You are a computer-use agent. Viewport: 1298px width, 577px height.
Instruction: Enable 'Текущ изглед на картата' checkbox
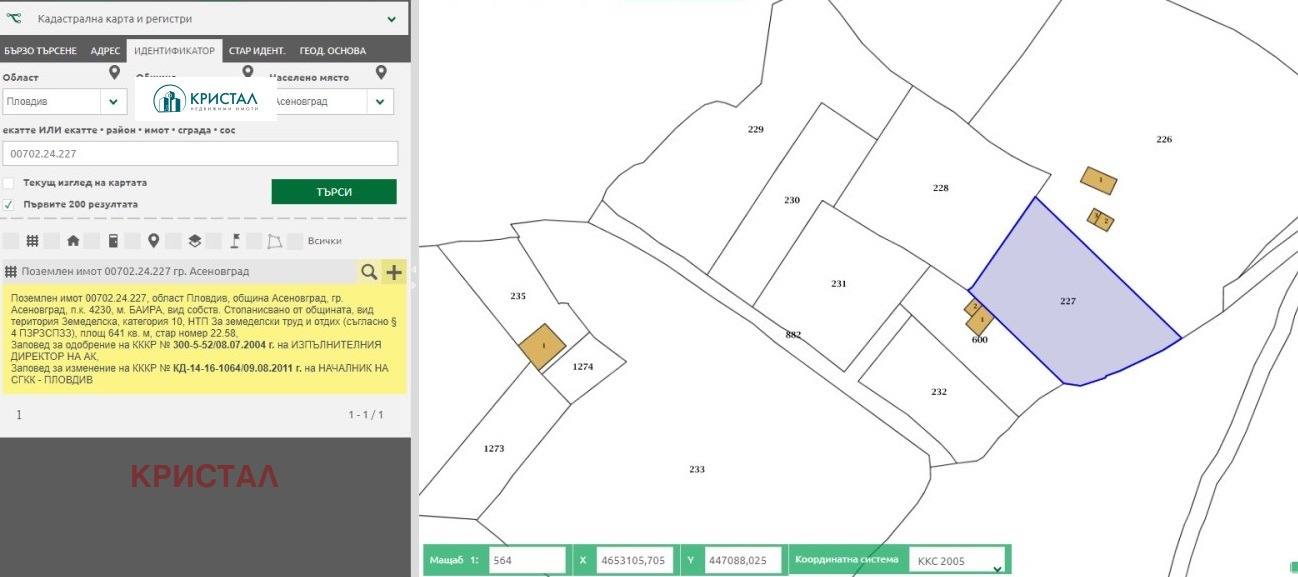[x=9, y=183]
